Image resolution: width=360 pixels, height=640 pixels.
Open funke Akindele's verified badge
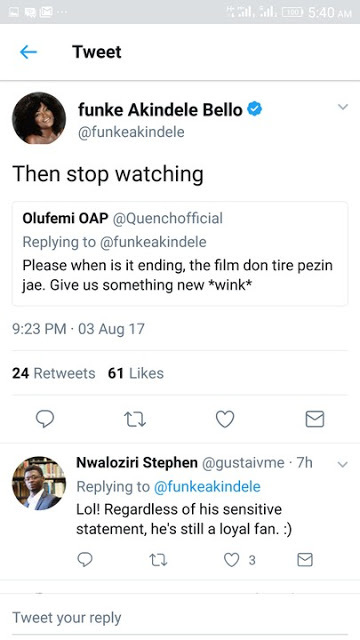pos(255,109)
